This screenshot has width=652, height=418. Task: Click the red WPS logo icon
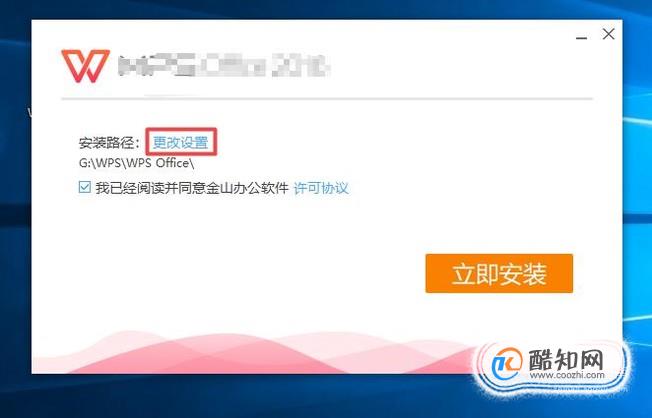click(86, 66)
